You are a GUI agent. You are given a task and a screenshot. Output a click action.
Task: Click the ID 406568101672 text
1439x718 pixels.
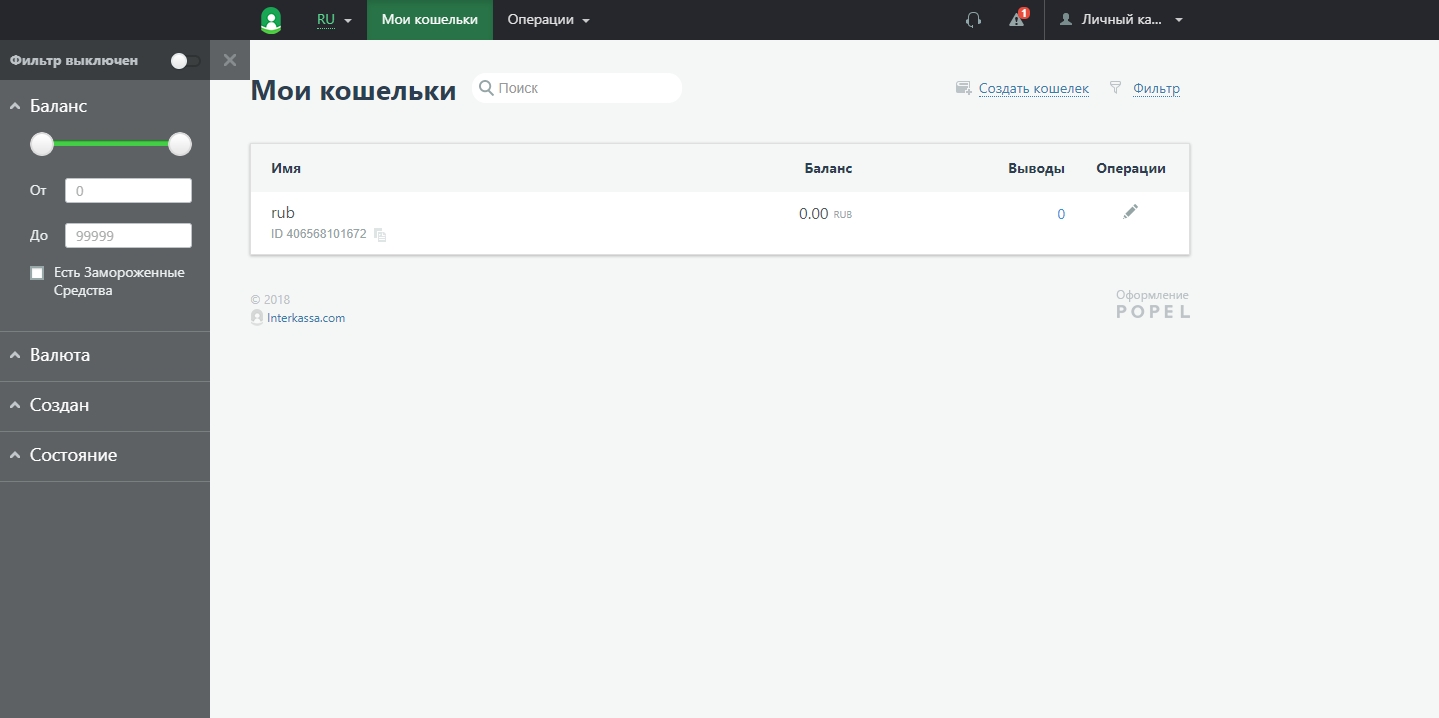click(319, 234)
